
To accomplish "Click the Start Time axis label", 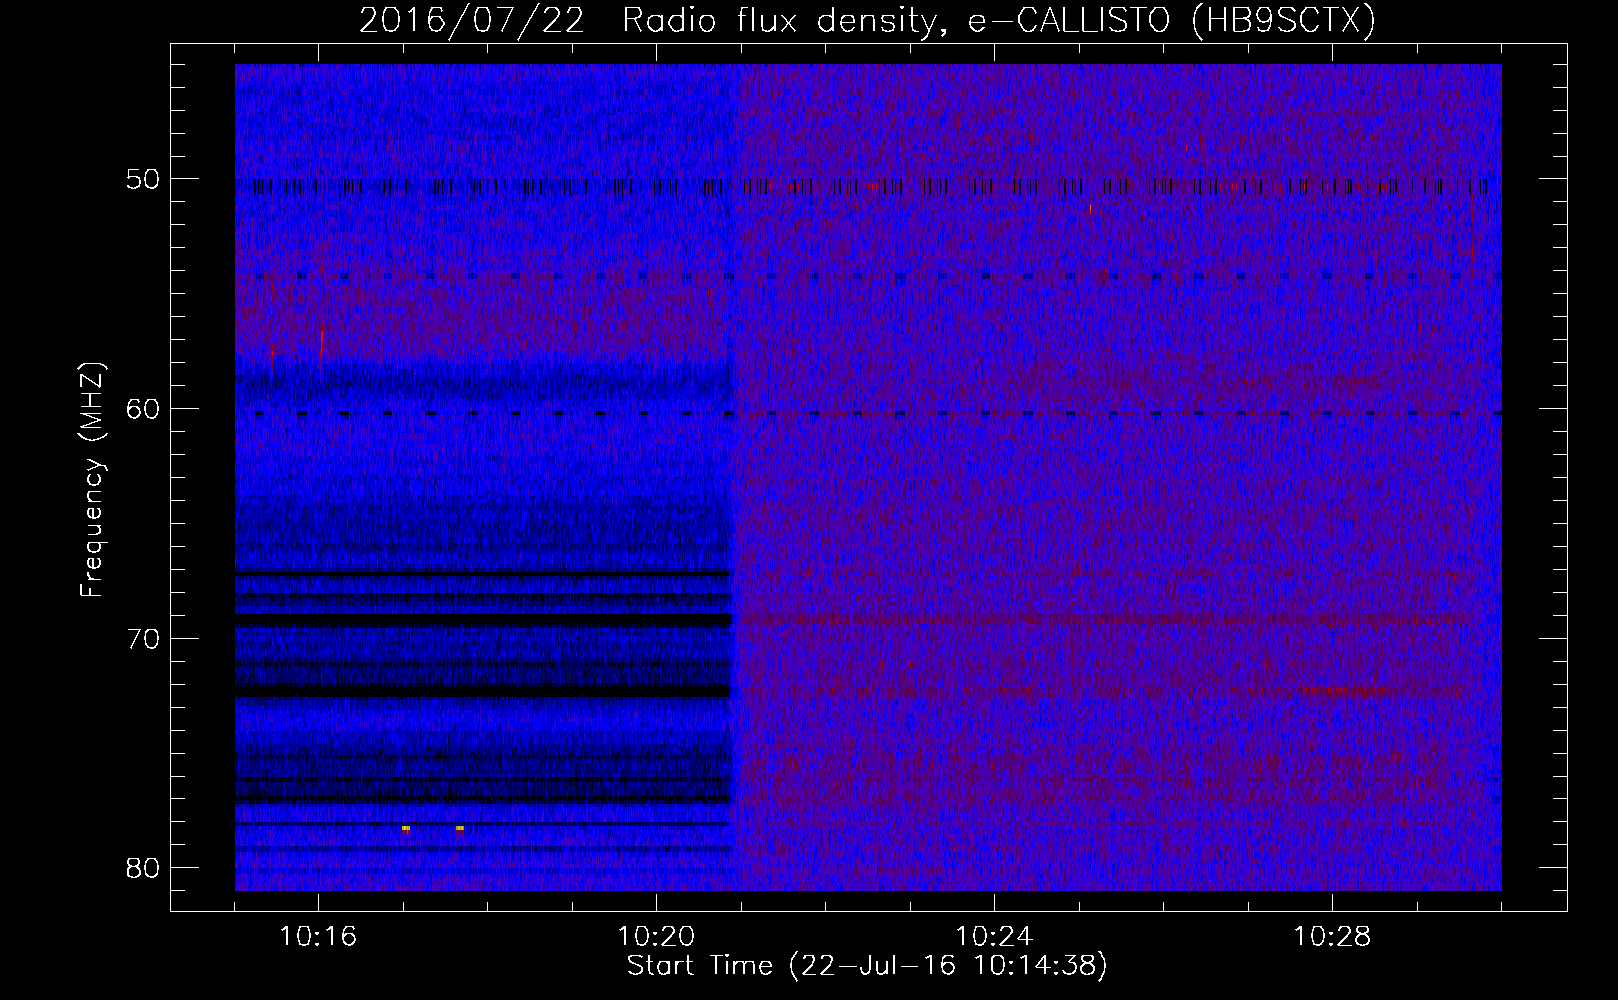I will pyautogui.click(x=867, y=966).
